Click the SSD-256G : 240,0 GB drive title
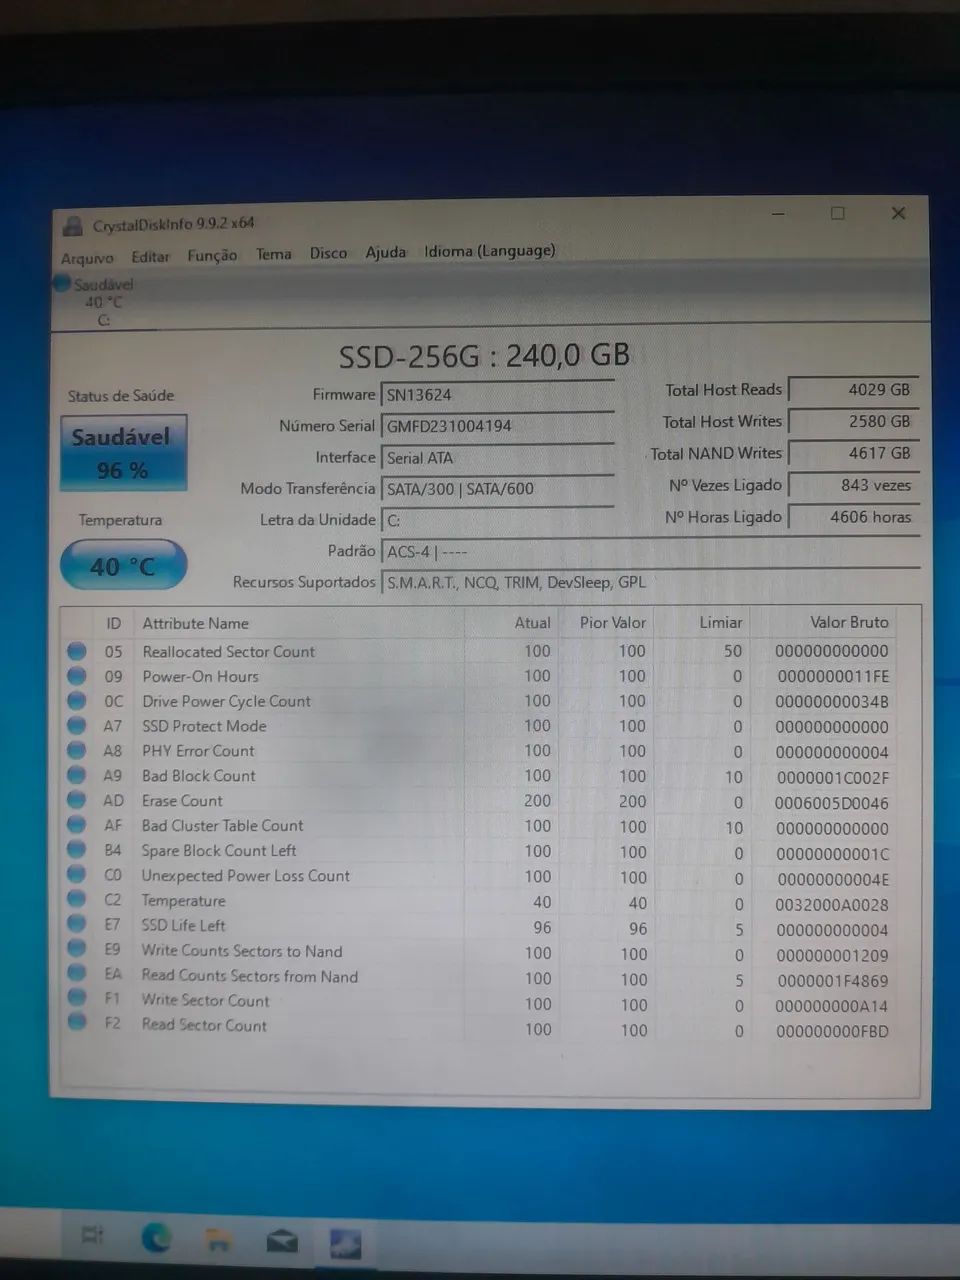Viewport: 960px width, 1280px height. click(484, 356)
